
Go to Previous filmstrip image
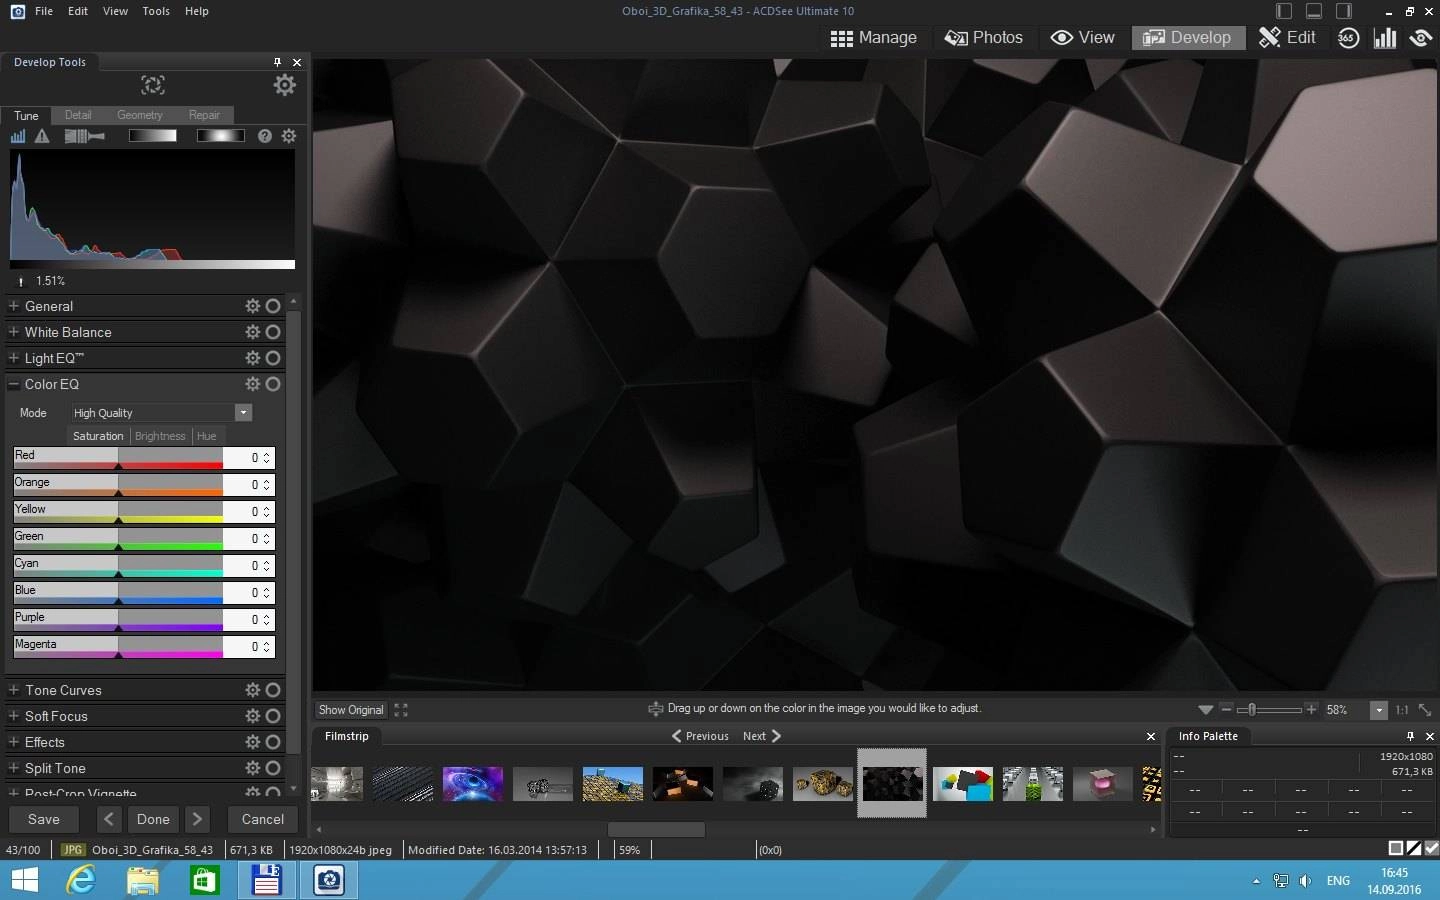point(700,736)
